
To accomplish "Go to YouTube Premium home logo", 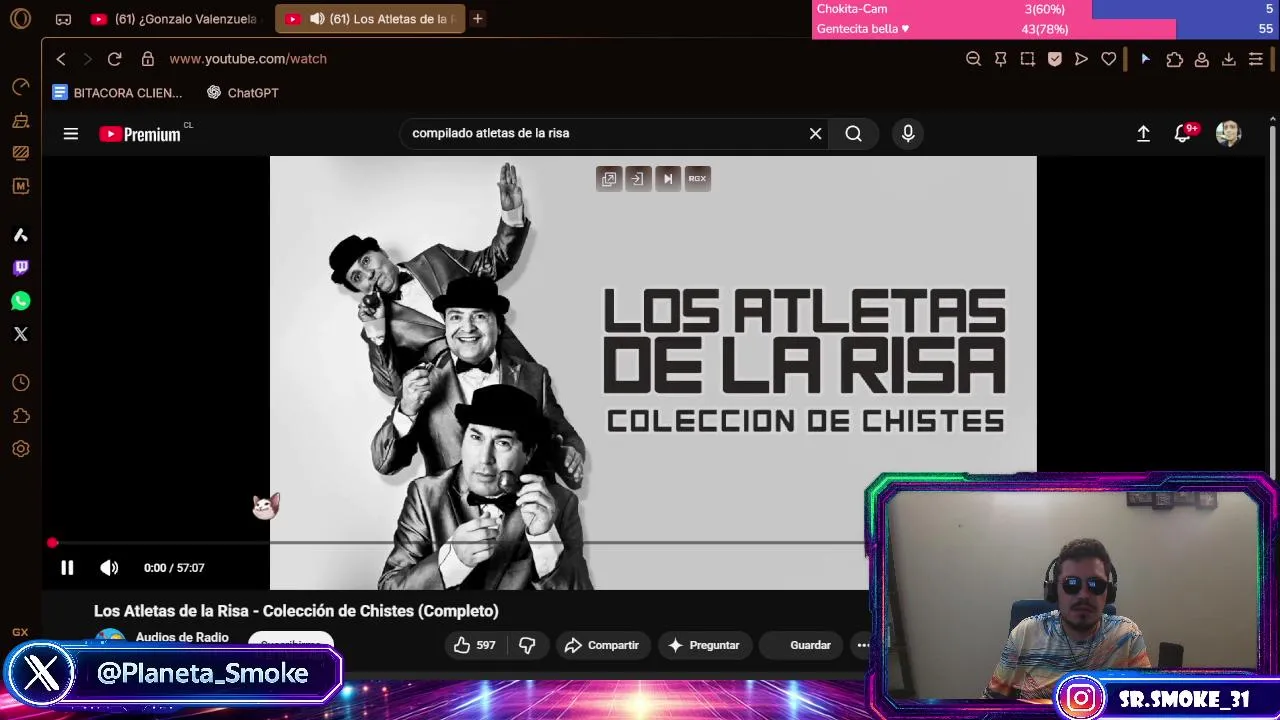I will [141, 134].
